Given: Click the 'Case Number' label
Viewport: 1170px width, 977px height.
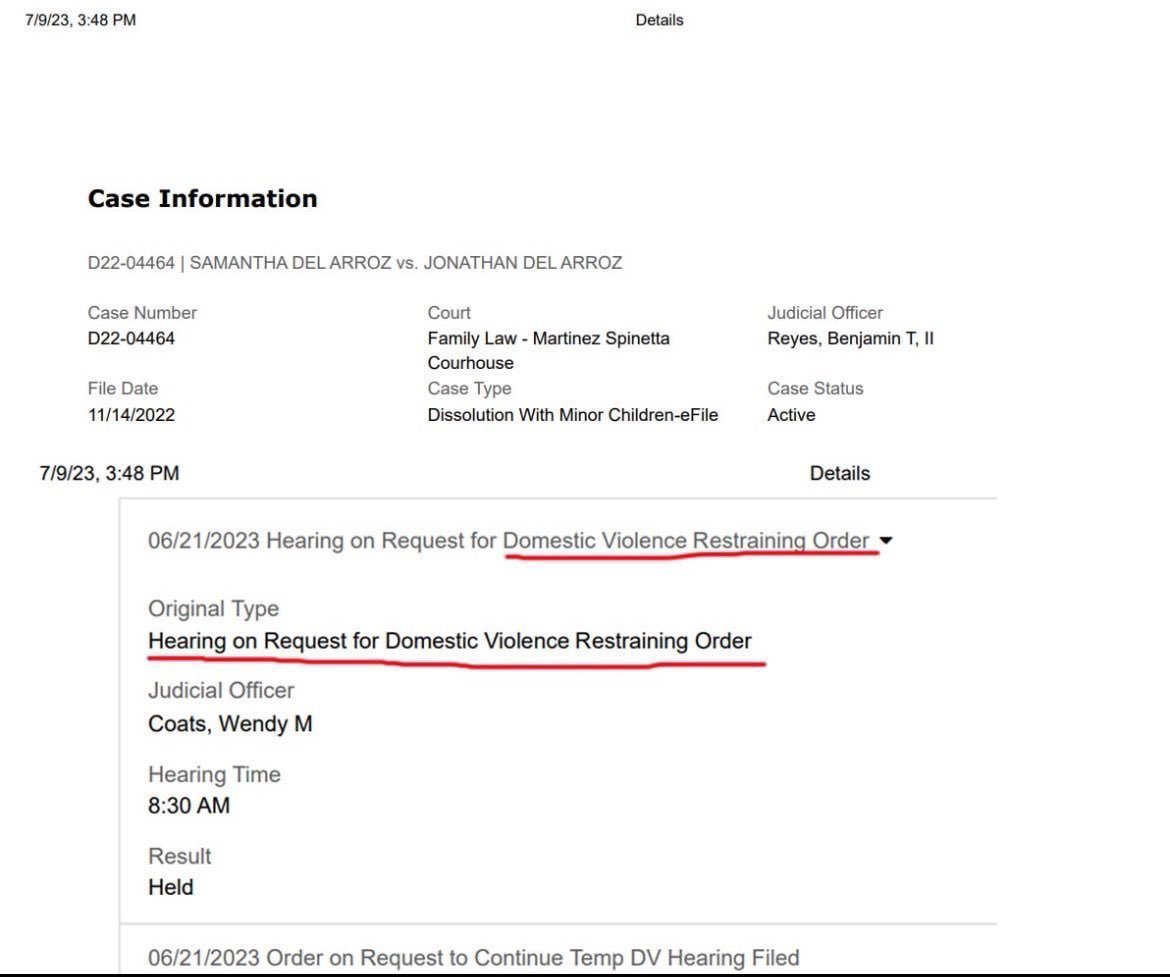Looking at the screenshot, I should pyautogui.click(x=142, y=313).
